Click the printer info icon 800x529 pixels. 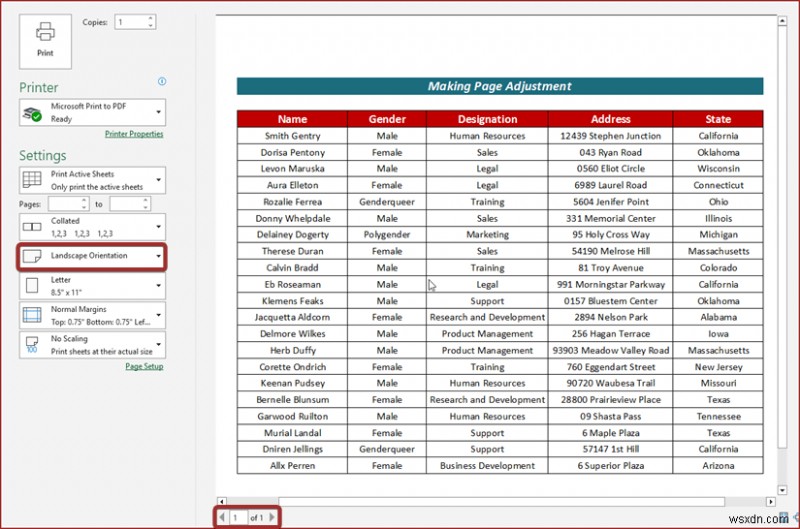point(162,81)
